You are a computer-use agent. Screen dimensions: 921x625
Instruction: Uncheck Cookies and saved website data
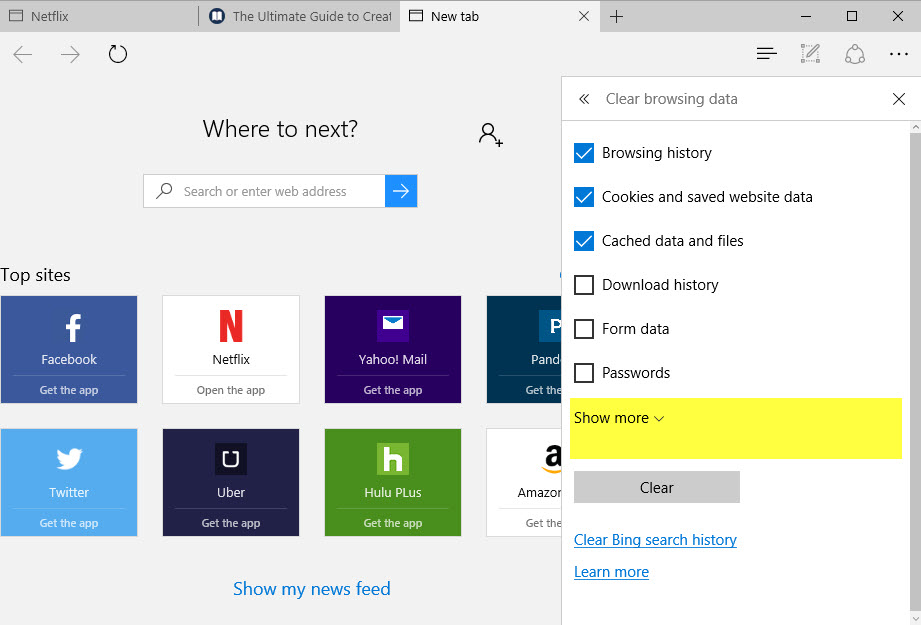coord(584,197)
